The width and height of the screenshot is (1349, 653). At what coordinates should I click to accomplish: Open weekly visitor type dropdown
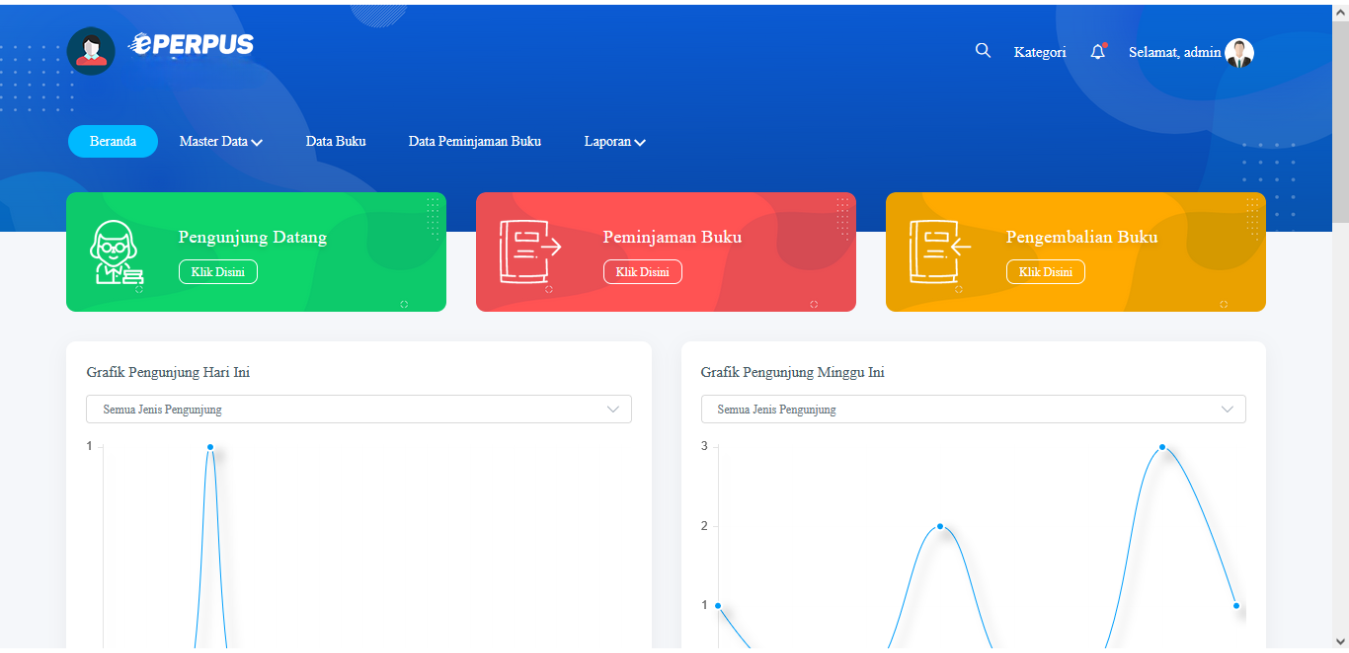[973, 409]
